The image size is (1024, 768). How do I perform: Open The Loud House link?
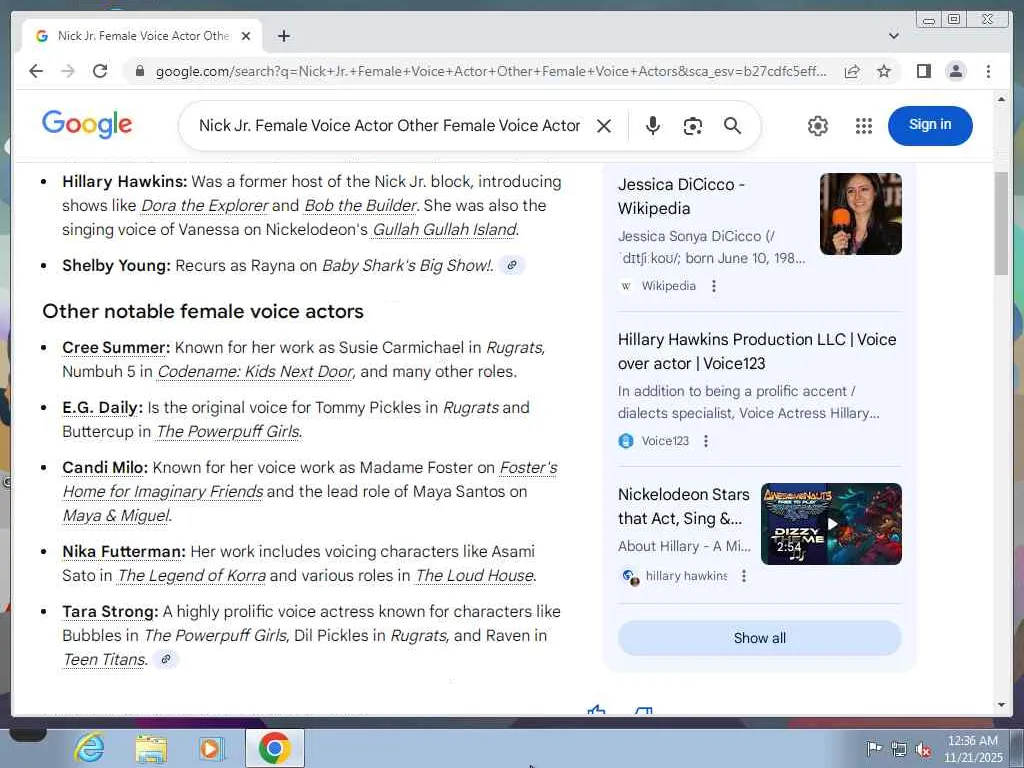click(x=475, y=575)
